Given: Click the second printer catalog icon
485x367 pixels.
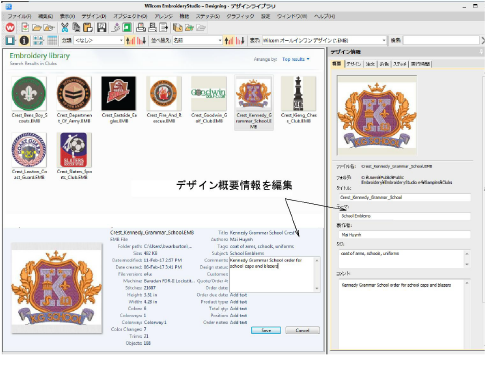Looking at the screenshot, I should click(152, 28).
